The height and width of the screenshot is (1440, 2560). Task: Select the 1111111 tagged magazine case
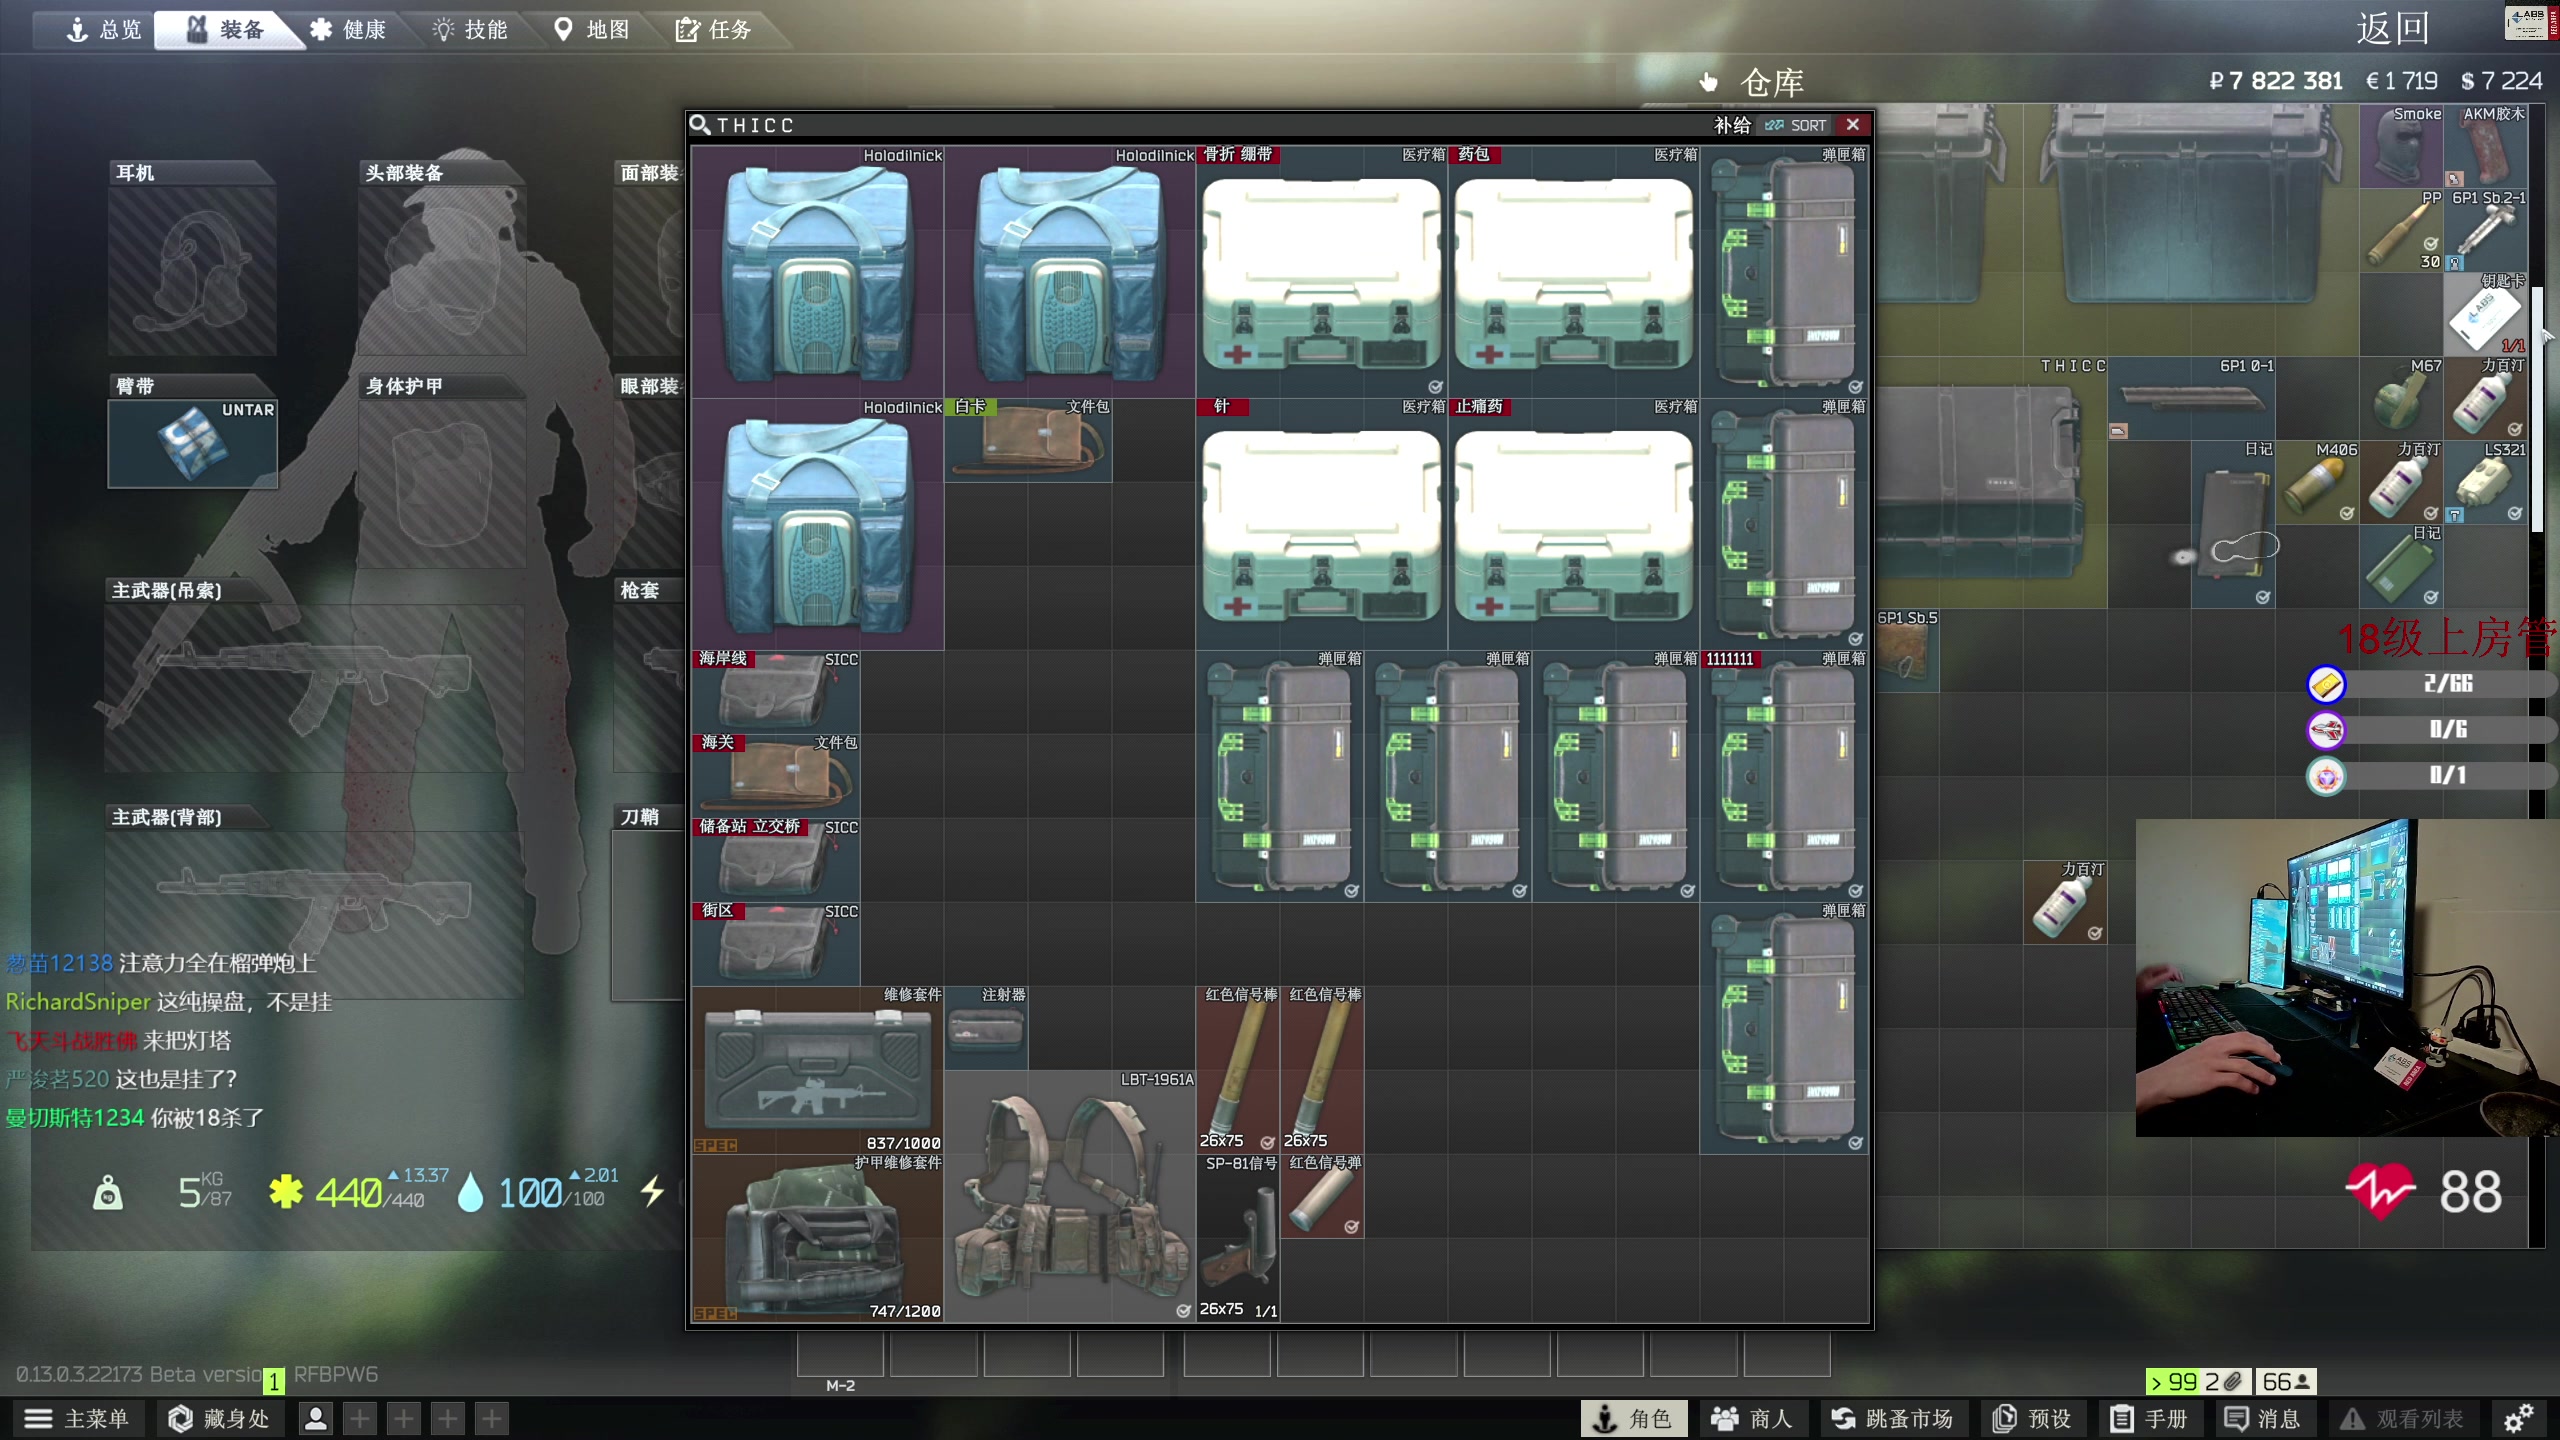[1784, 776]
